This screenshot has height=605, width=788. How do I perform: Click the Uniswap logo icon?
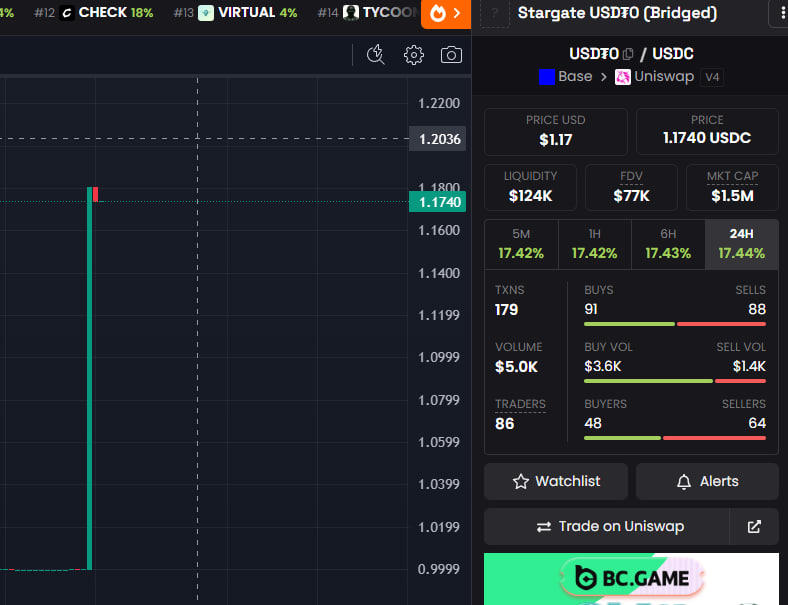623,77
